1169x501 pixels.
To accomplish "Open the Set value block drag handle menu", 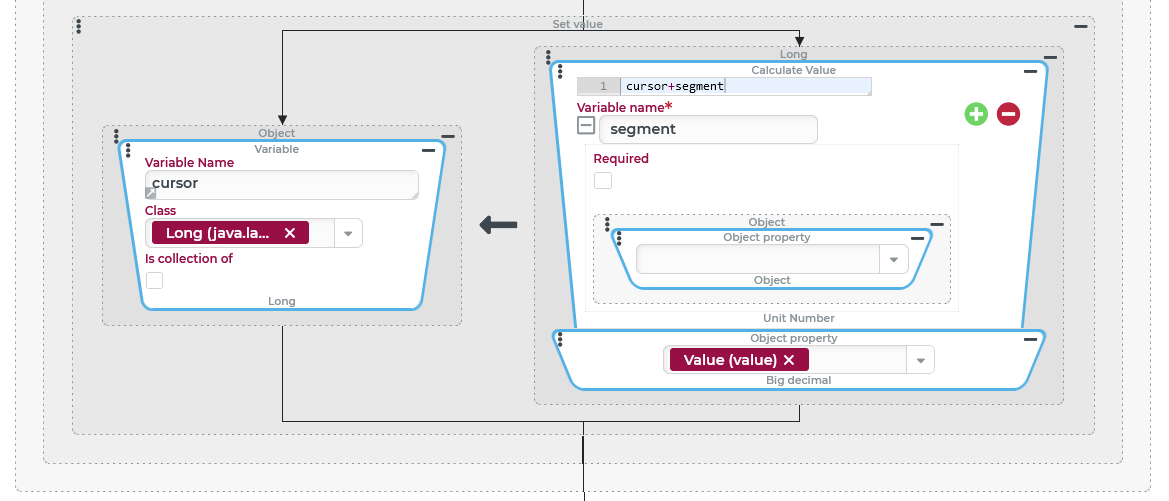I will (79, 27).
